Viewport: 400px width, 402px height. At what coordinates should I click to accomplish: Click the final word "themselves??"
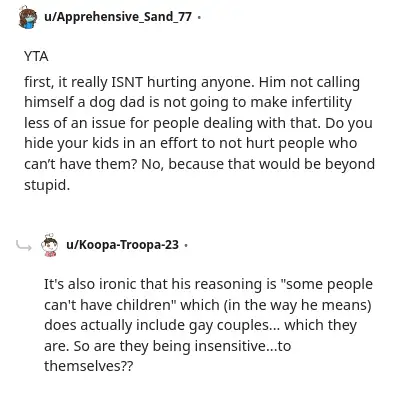point(88,366)
